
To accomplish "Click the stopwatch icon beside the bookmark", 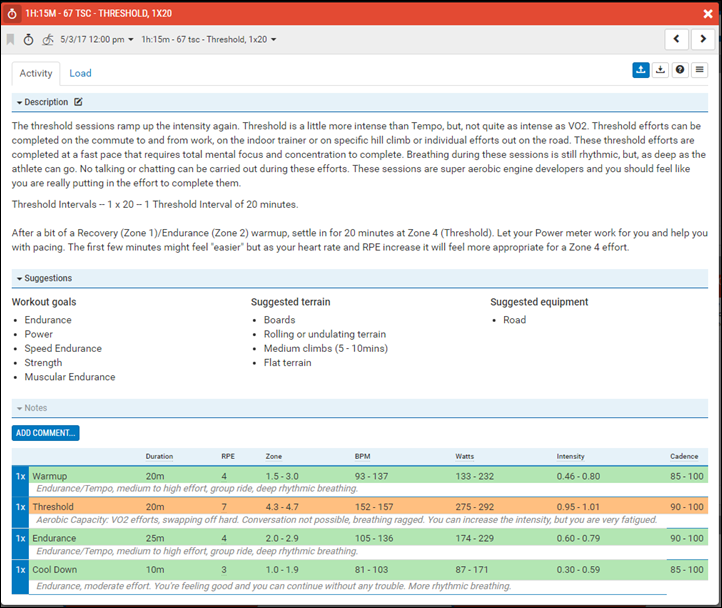I will click(x=29, y=40).
